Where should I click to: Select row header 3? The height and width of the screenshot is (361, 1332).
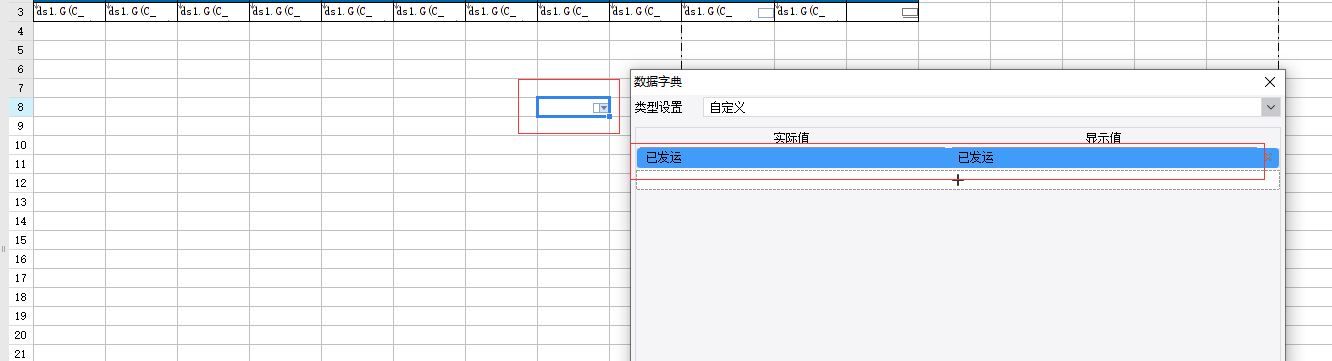pyautogui.click(x=21, y=12)
